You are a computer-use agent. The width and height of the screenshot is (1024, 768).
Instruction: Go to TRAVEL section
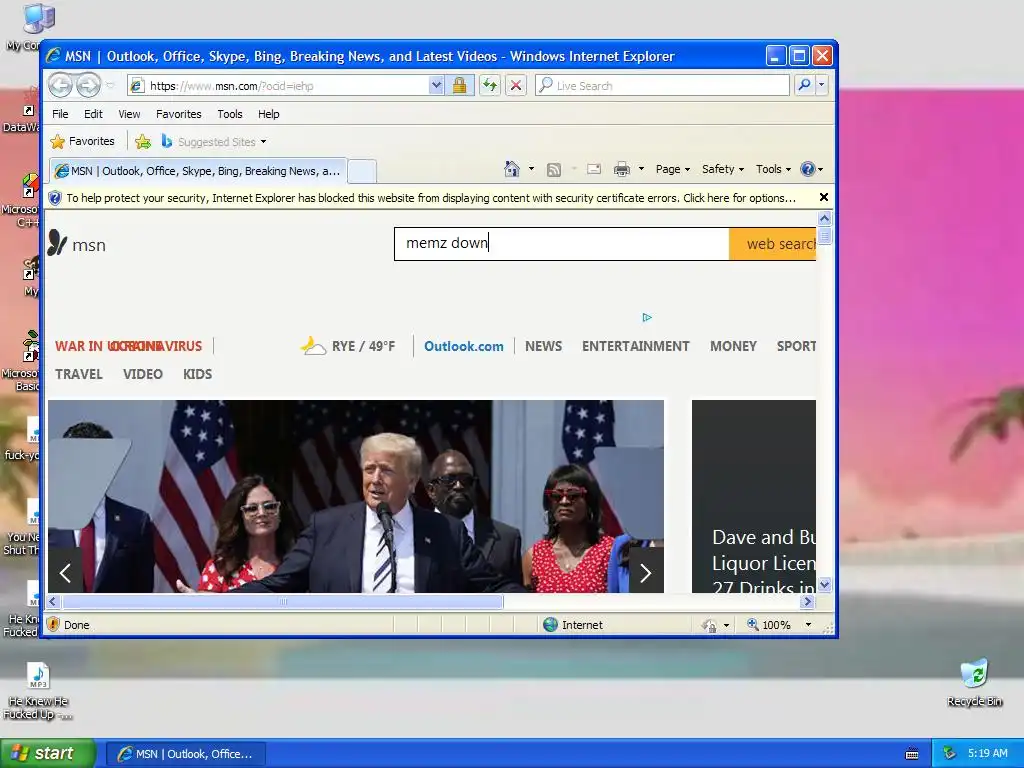(x=79, y=374)
